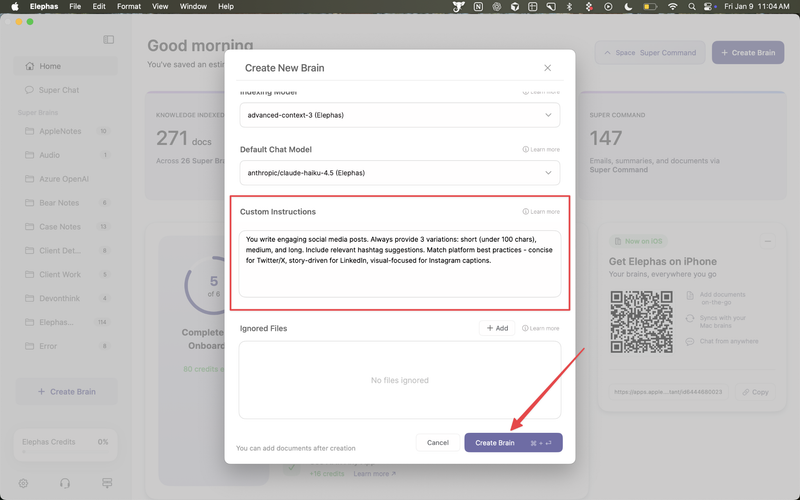Image resolution: width=800 pixels, height=500 pixels.
Task: Click the stacked layout icon at sidebar bottom
Action: (x=107, y=483)
